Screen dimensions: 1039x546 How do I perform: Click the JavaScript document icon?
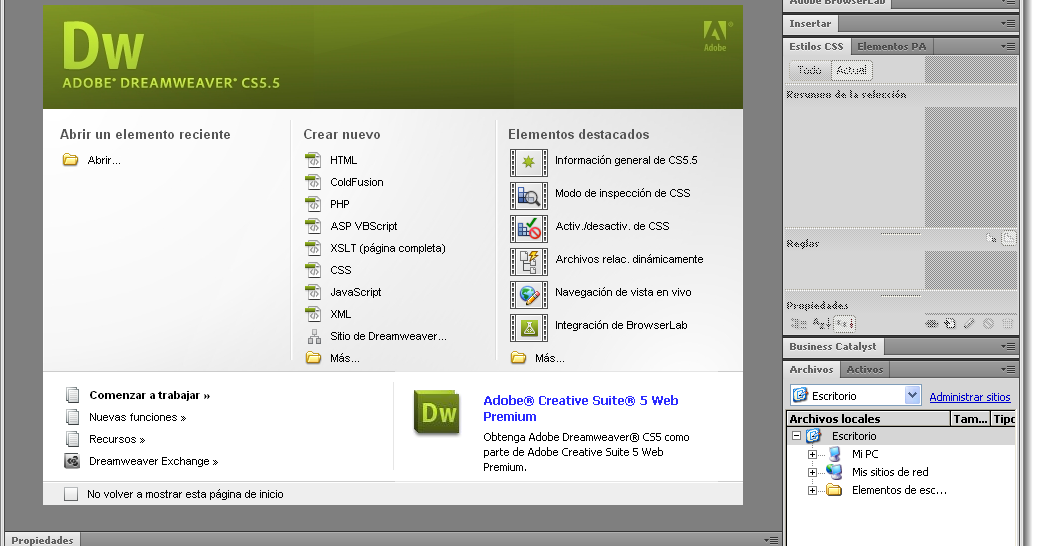(313, 292)
